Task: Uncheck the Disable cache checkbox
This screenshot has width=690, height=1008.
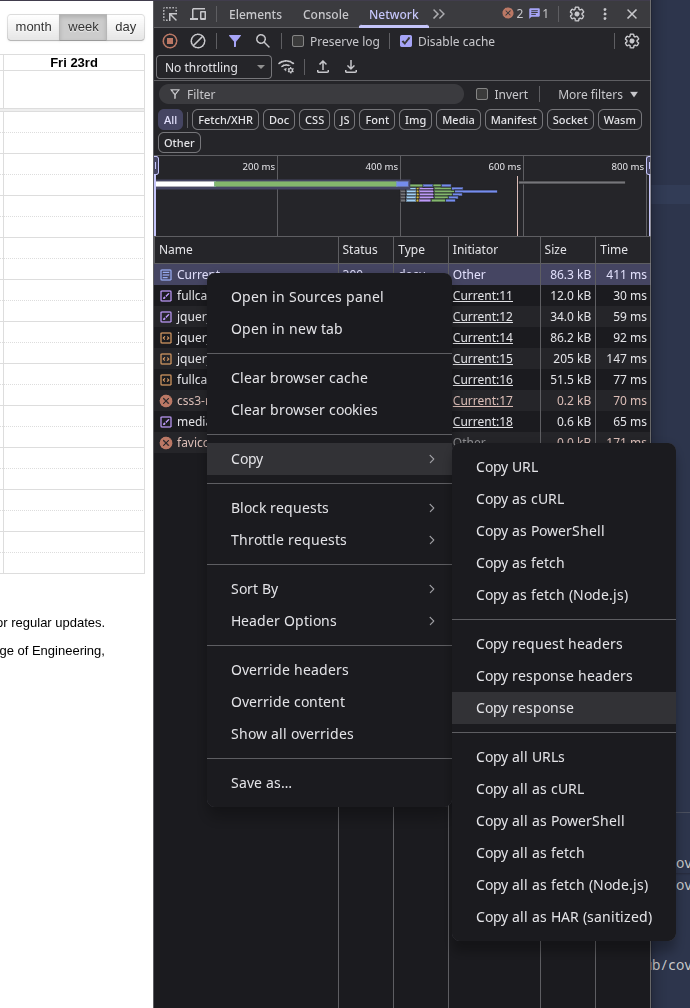Action: 406,41
